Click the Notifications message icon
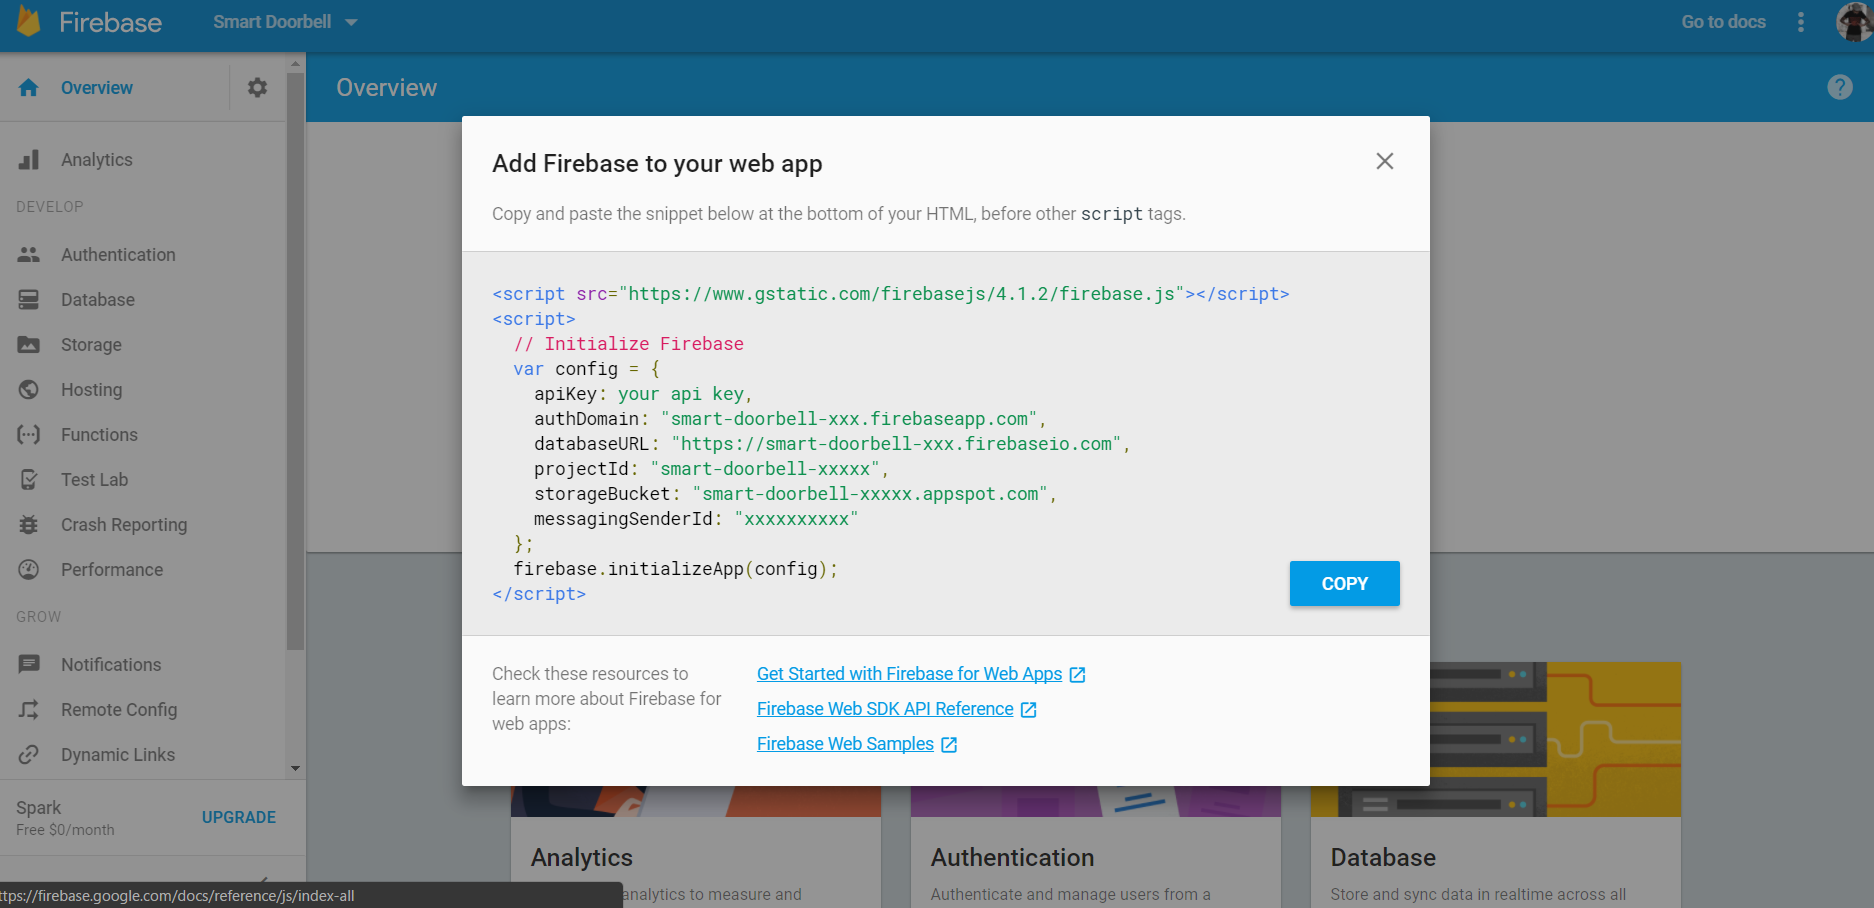 click(x=29, y=665)
